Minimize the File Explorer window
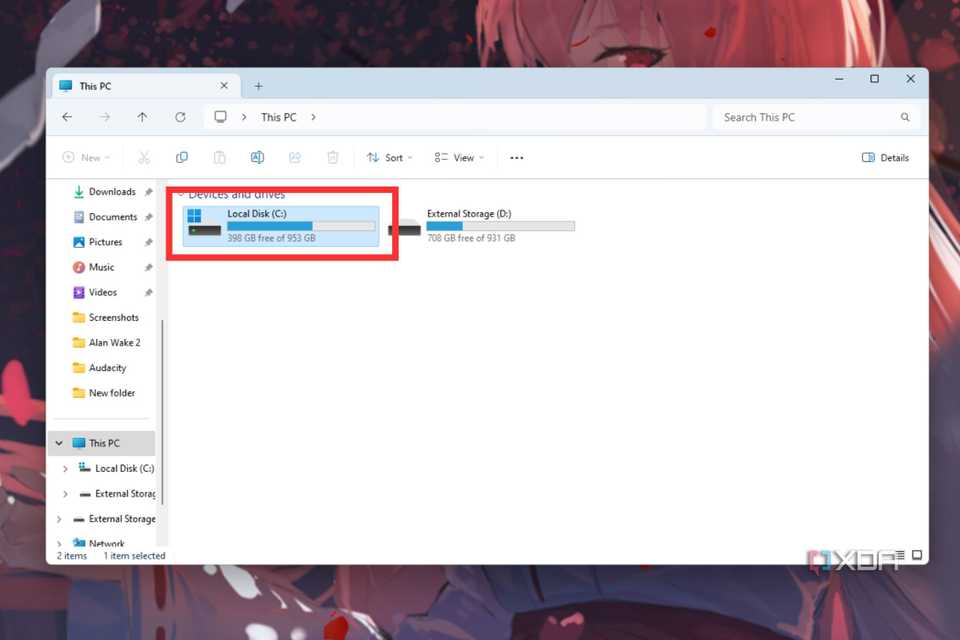This screenshot has height=640, width=960. 839,78
